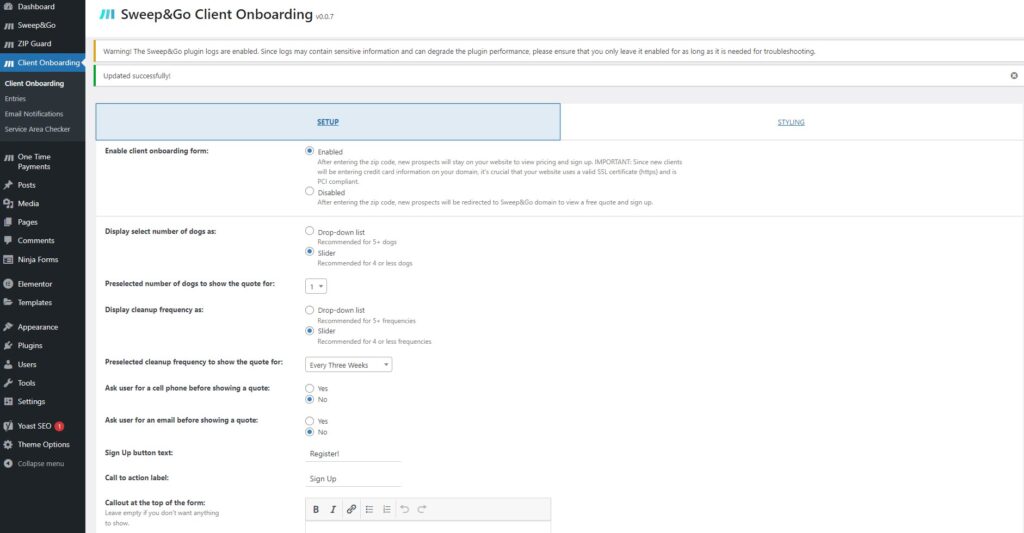This screenshot has height=533, width=1024.
Task: Click the Italic icon in callout editor
Action: pos(333,509)
